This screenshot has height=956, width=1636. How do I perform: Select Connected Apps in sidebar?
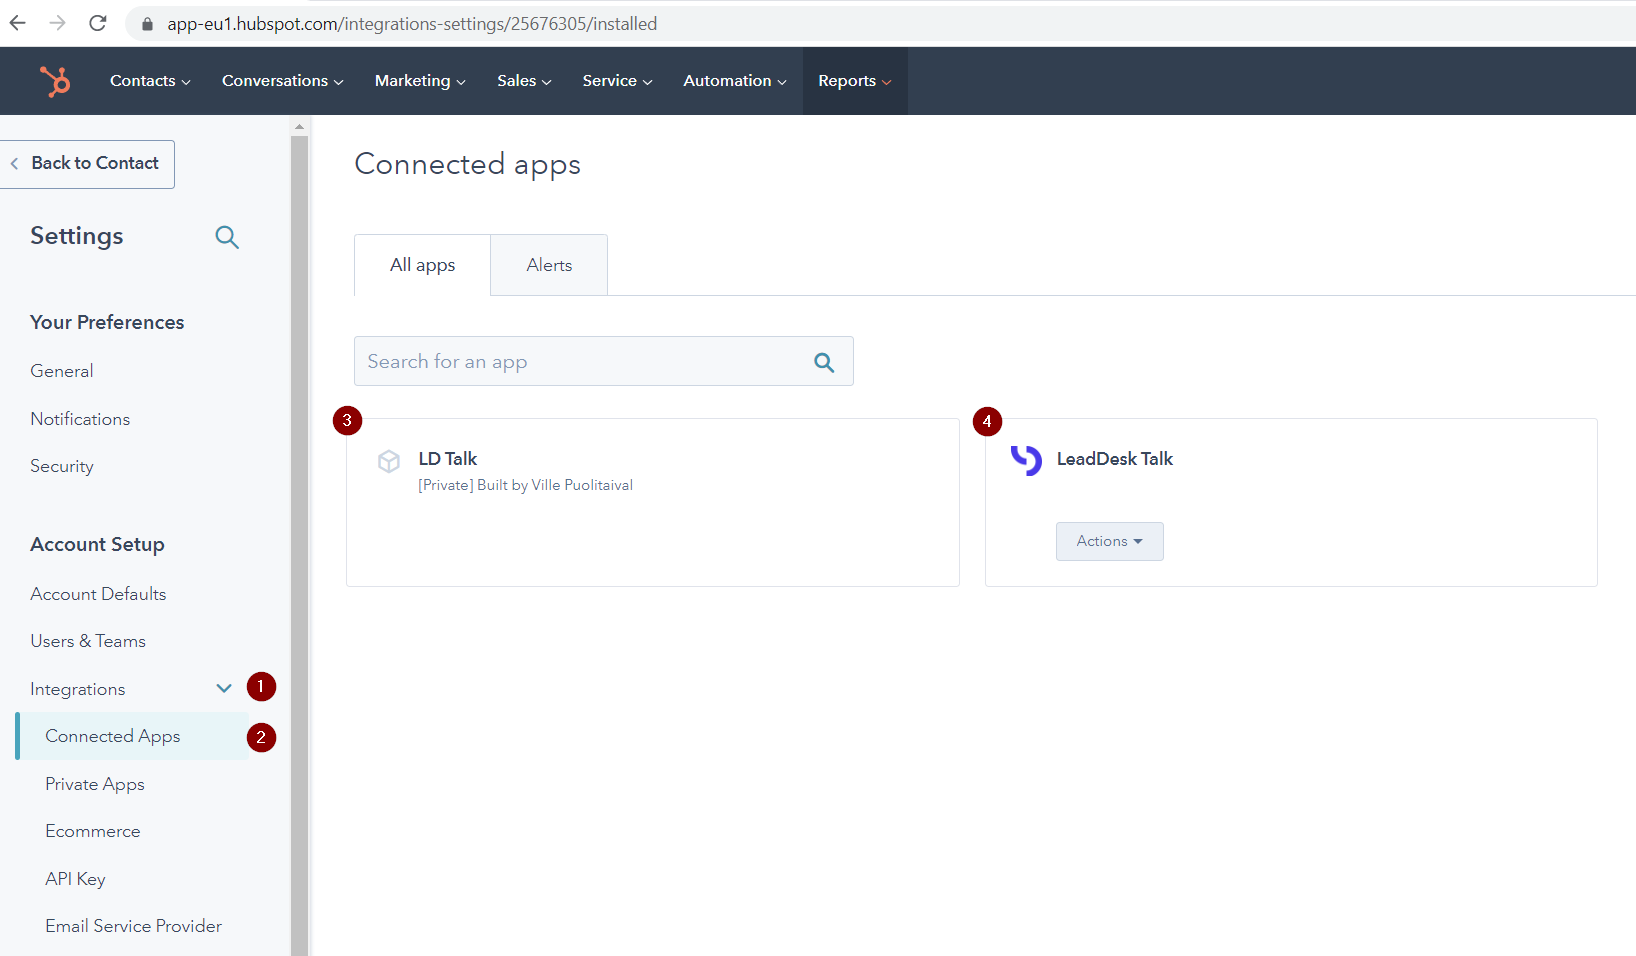pos(132,736)
